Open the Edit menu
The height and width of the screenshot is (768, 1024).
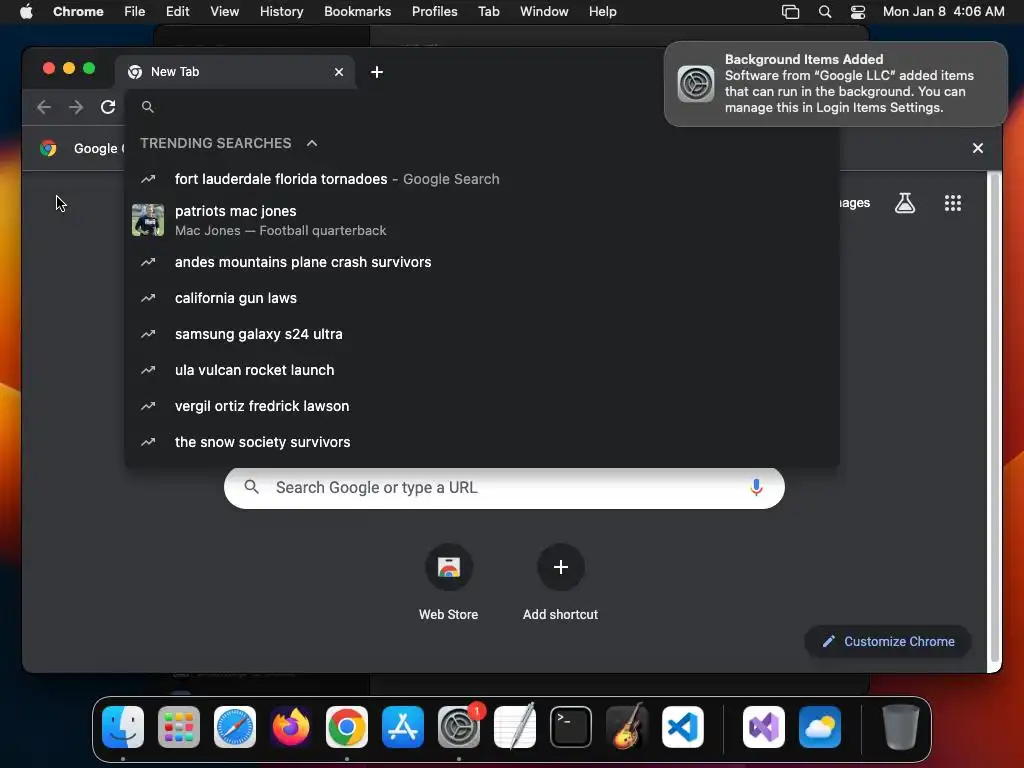click(177, 12)
